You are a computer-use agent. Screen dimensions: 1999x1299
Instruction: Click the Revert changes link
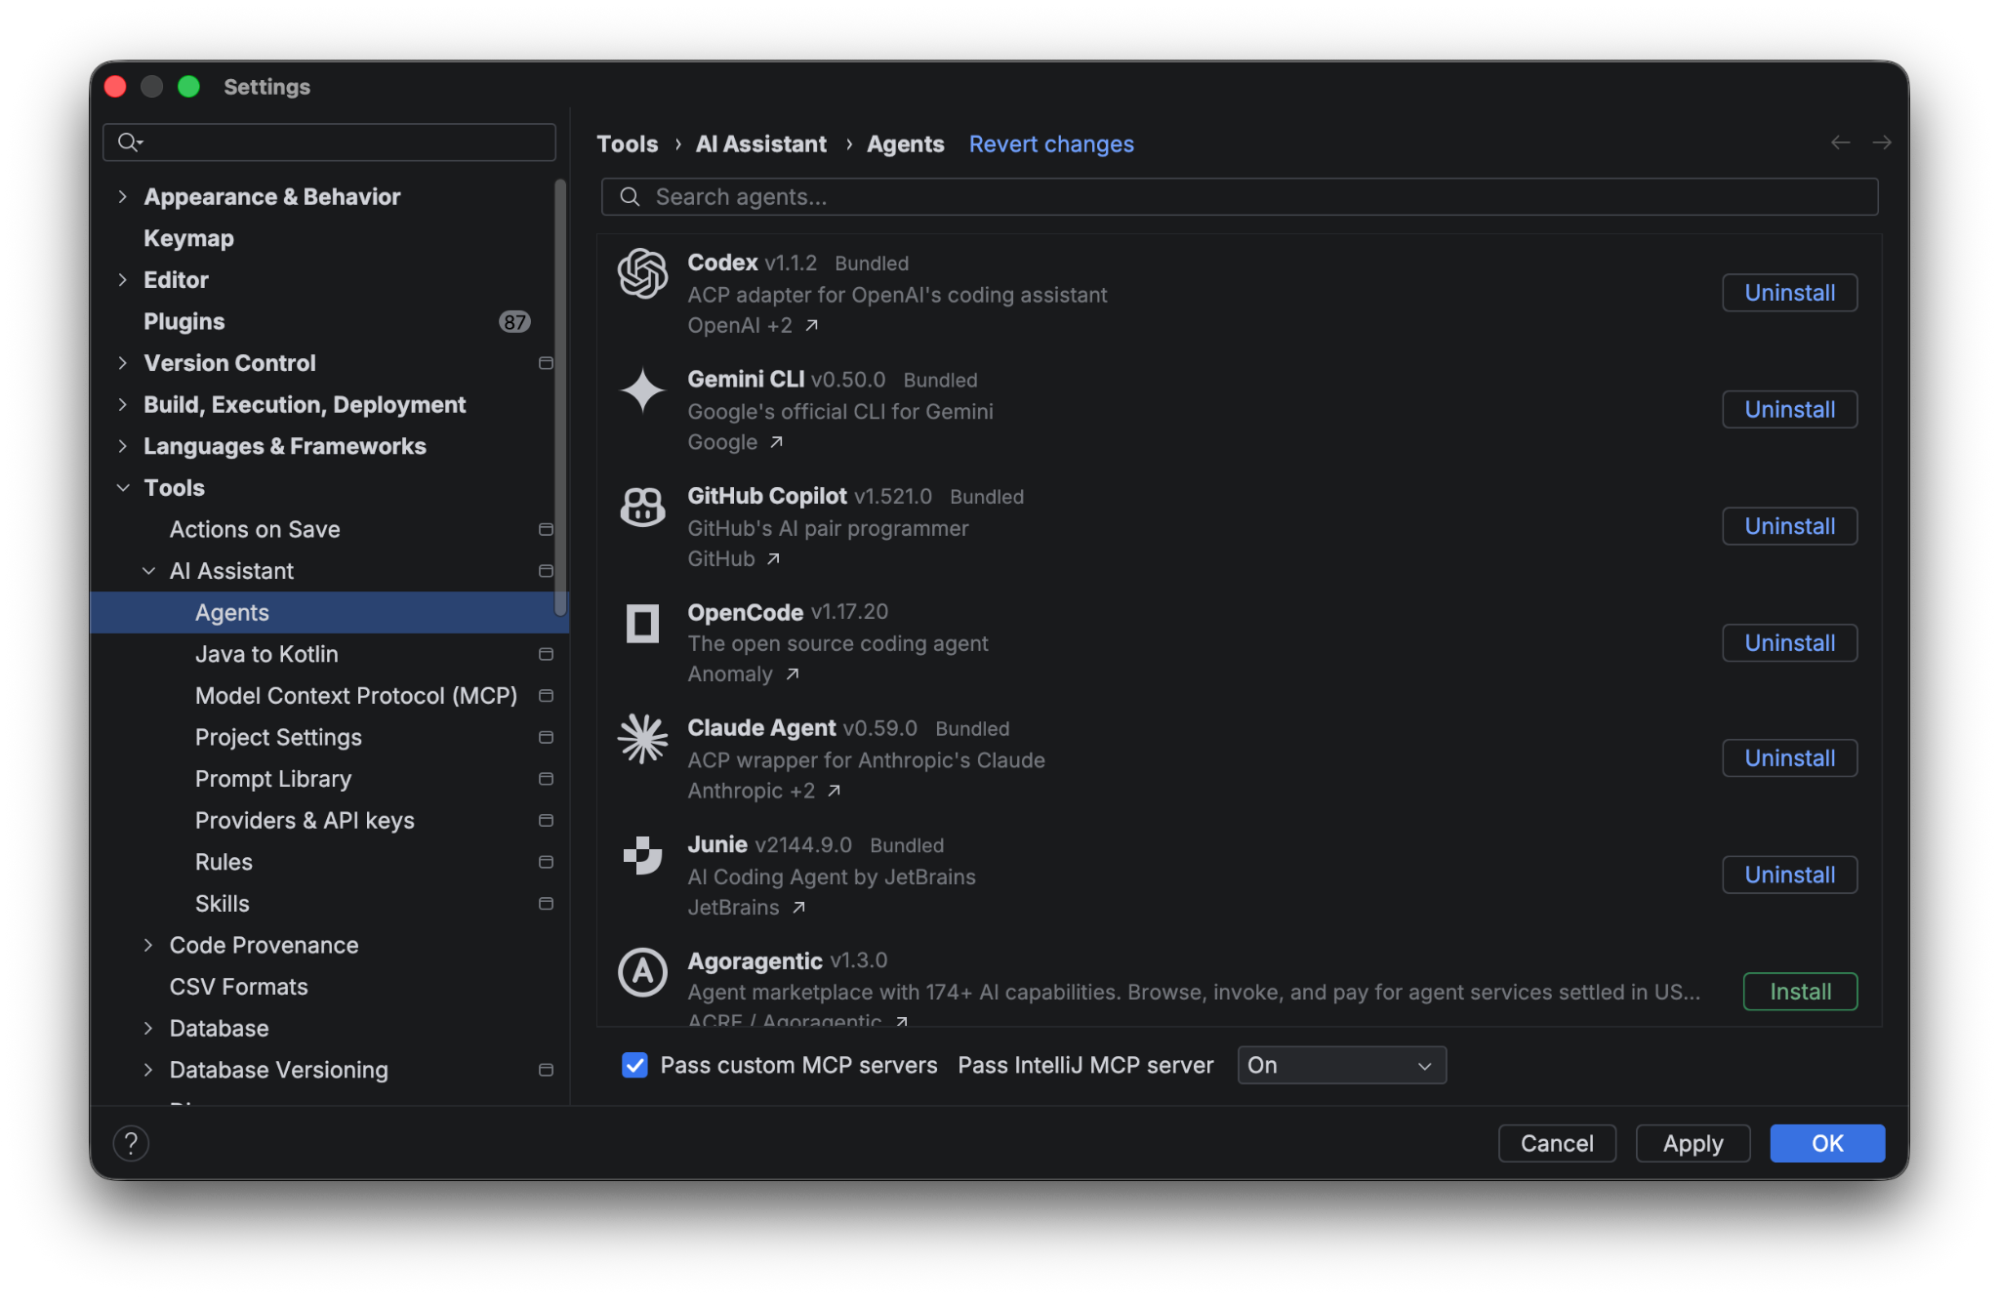(x=1051, y=144)
